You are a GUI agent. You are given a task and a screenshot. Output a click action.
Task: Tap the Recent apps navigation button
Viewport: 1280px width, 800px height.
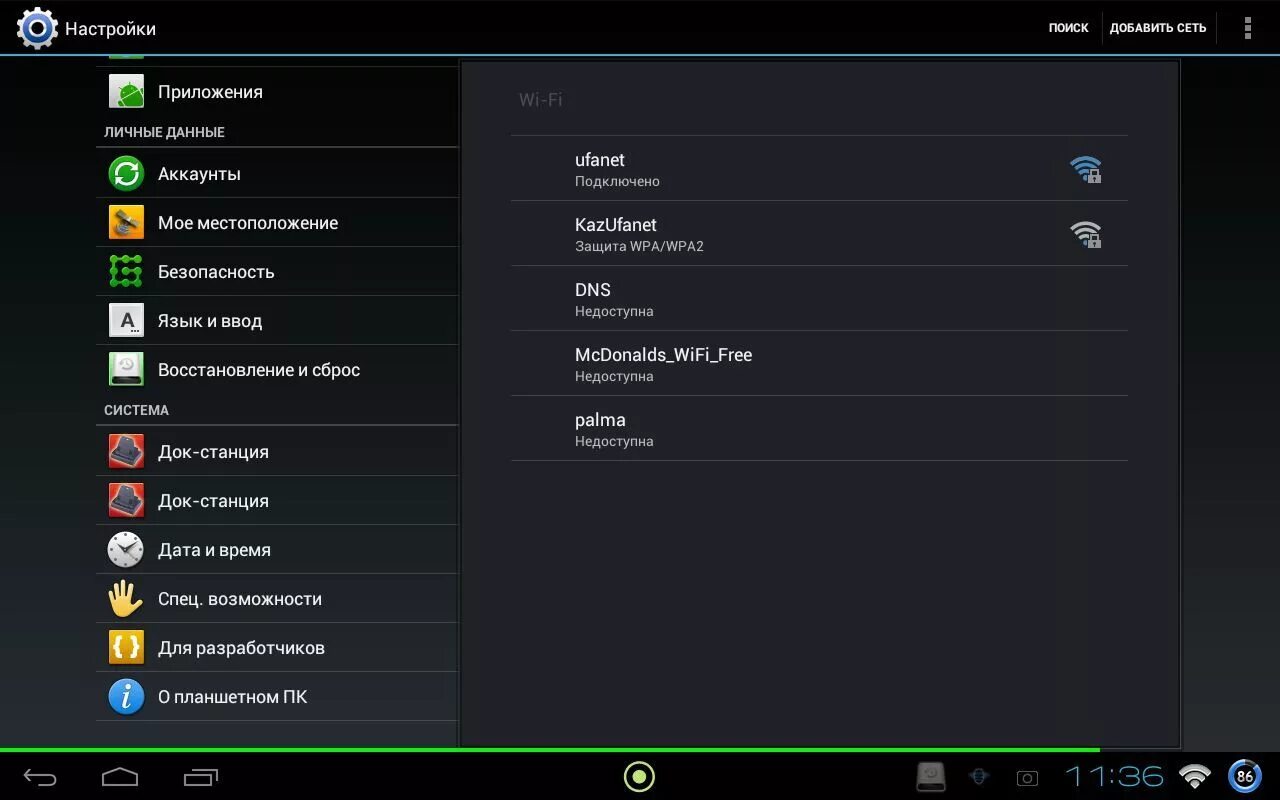tap(201, 777)
